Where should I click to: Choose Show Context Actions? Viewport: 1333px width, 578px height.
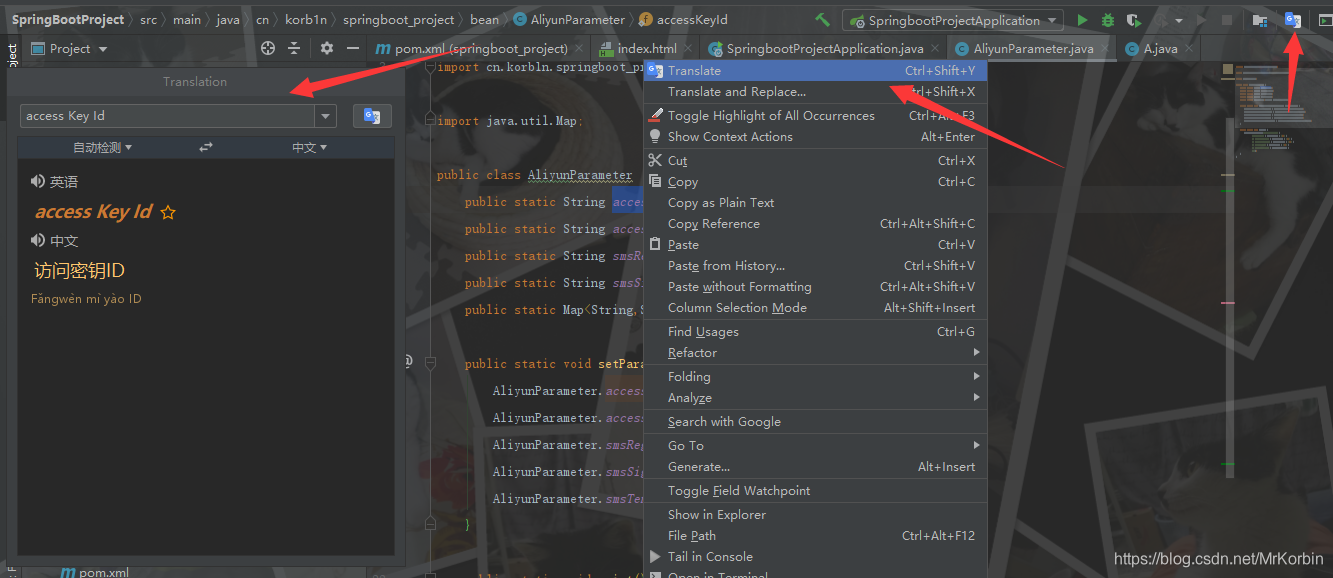pyautogui.click(x=815, y=136)
